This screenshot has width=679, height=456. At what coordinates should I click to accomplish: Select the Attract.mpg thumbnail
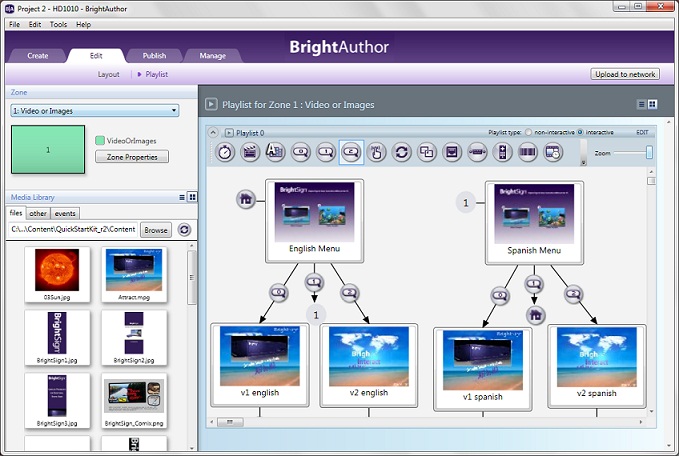(134, 274)
